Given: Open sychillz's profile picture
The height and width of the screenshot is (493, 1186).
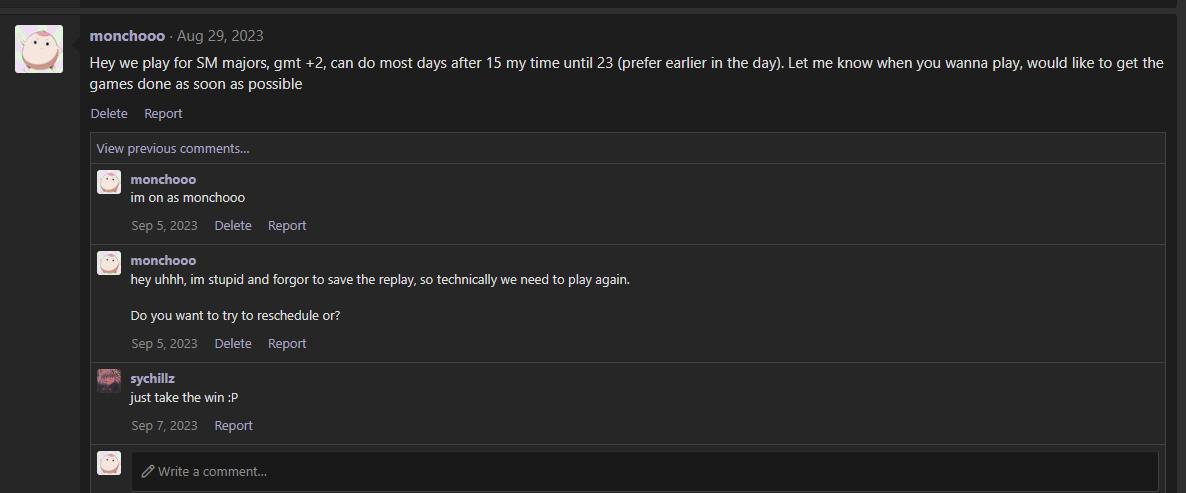Looking at the screenshot, I should 109,381.
